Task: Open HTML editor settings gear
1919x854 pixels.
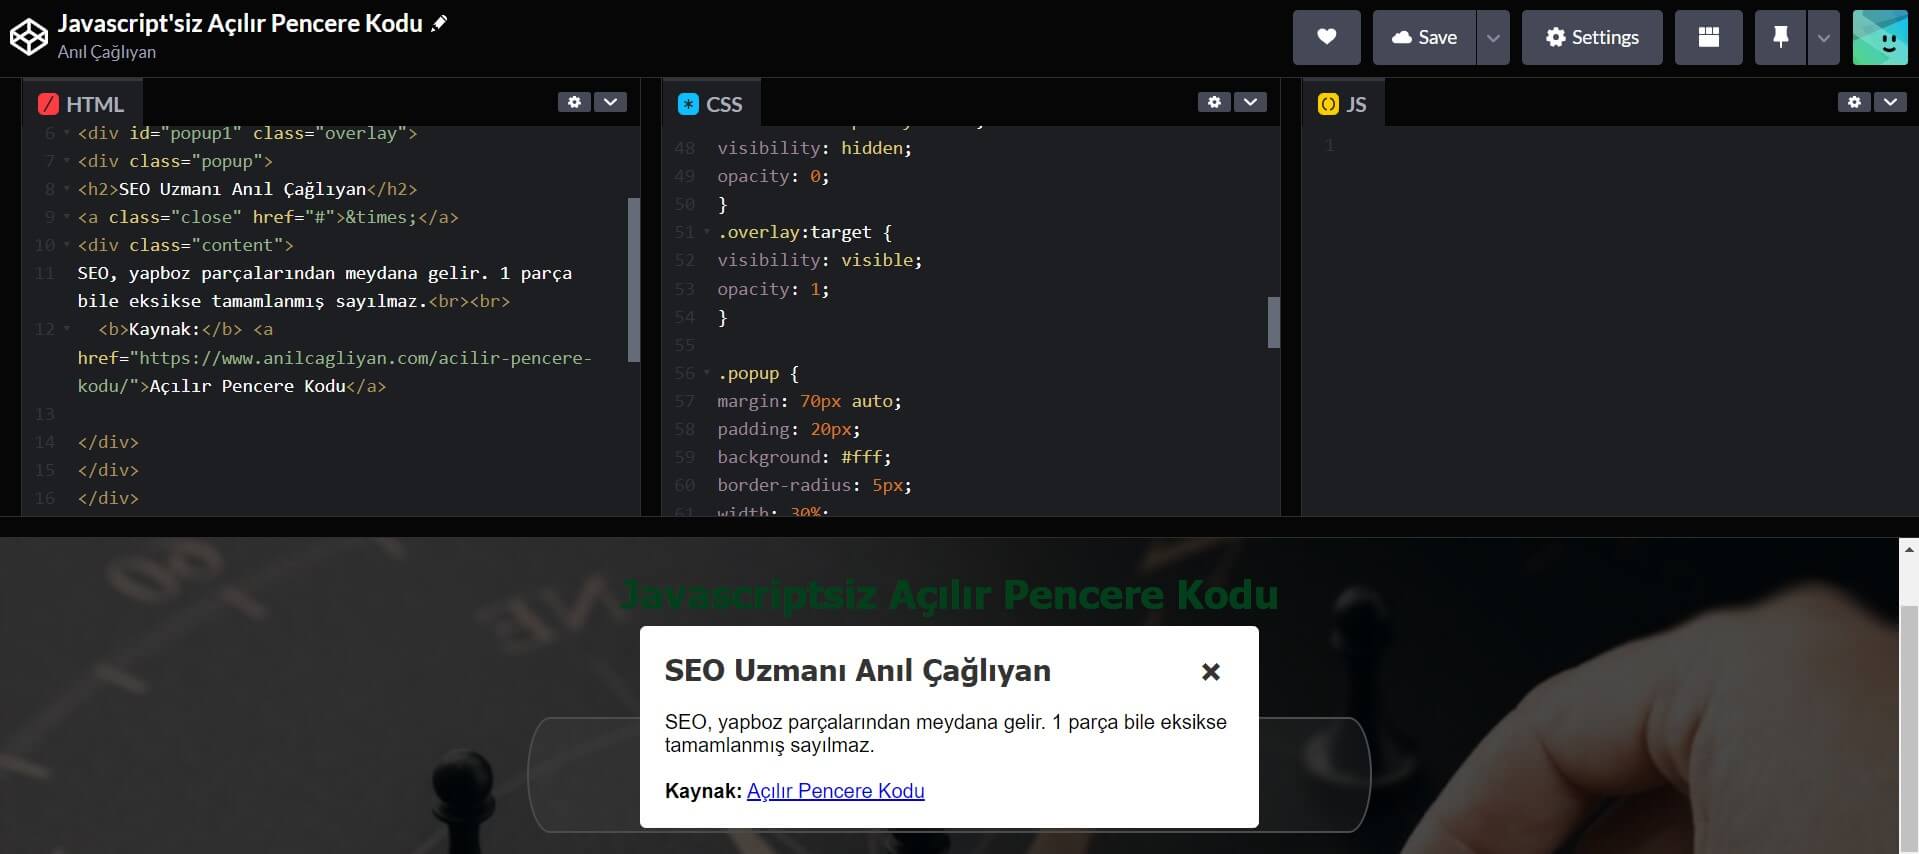Action: click(574, 102)
